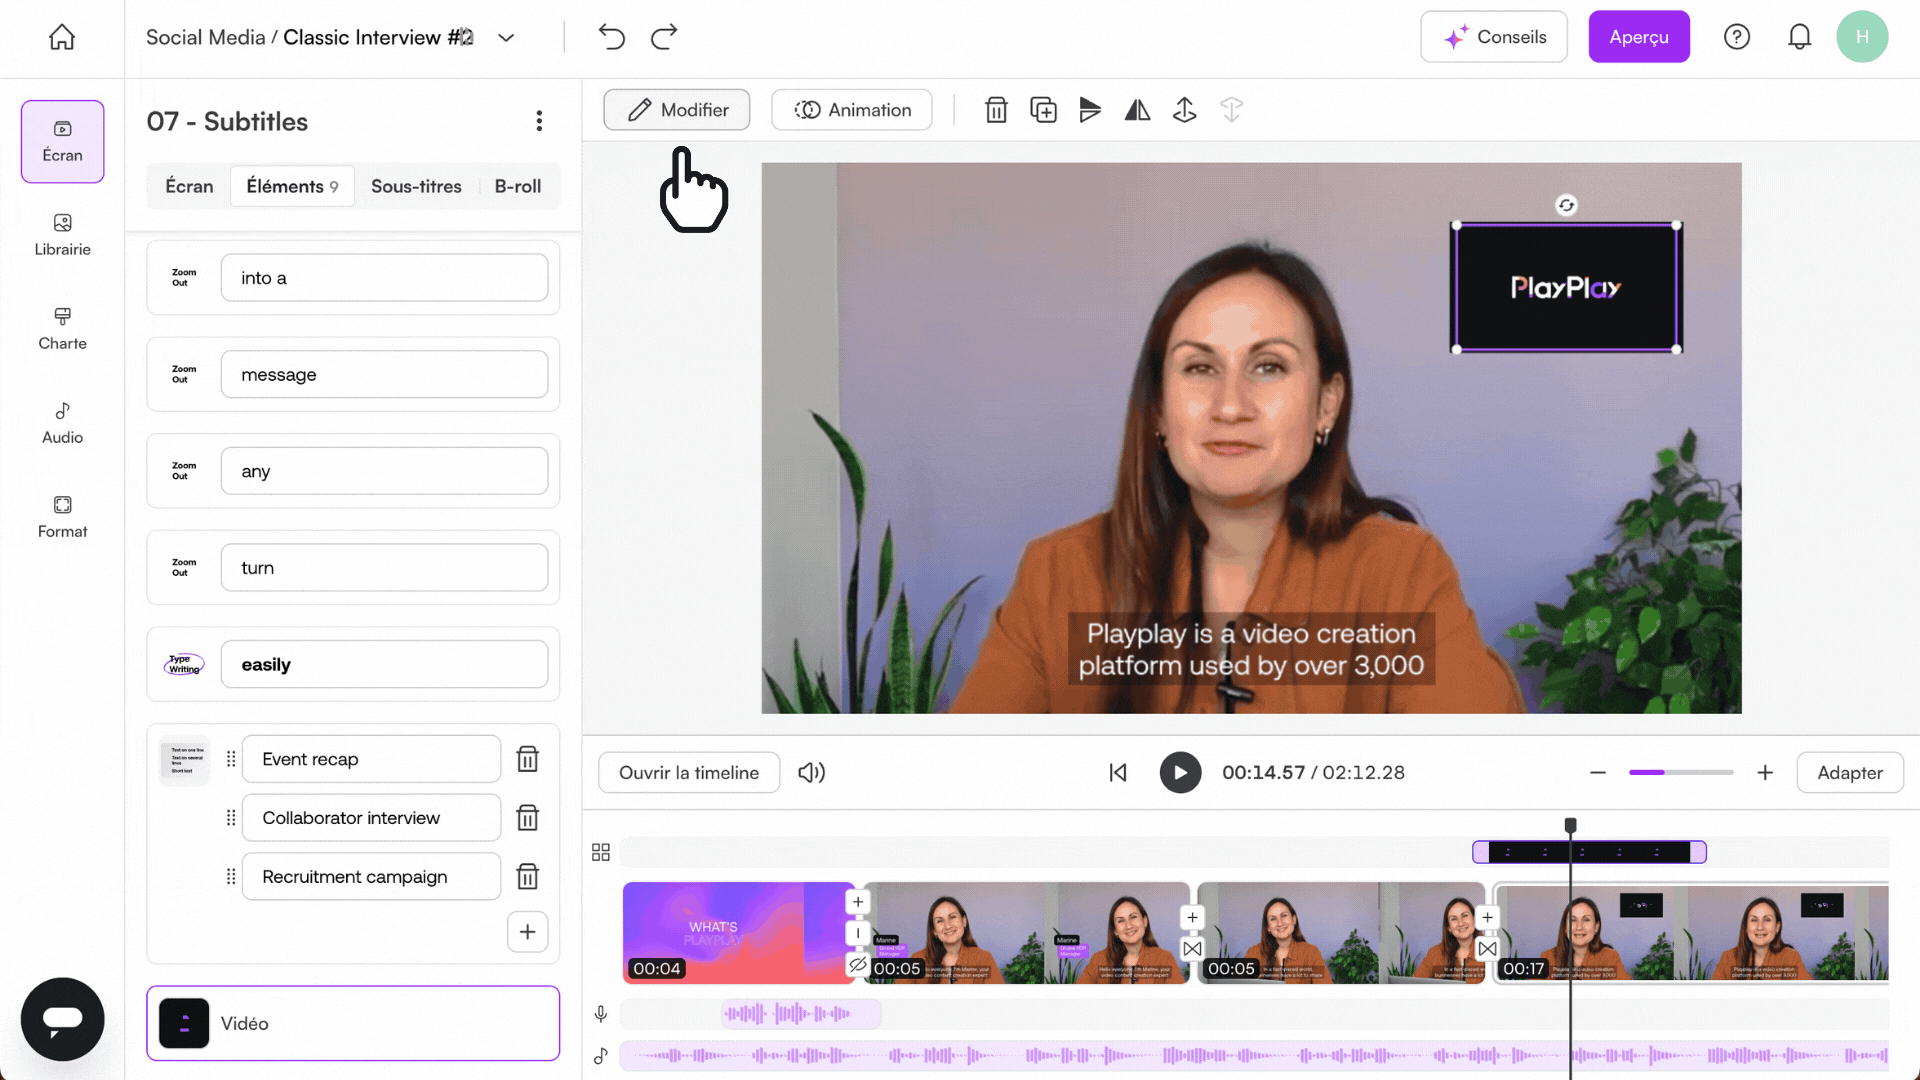Flip the element horizontally
This screenshot has height=1080, width=1920.
coord(1138,110)
